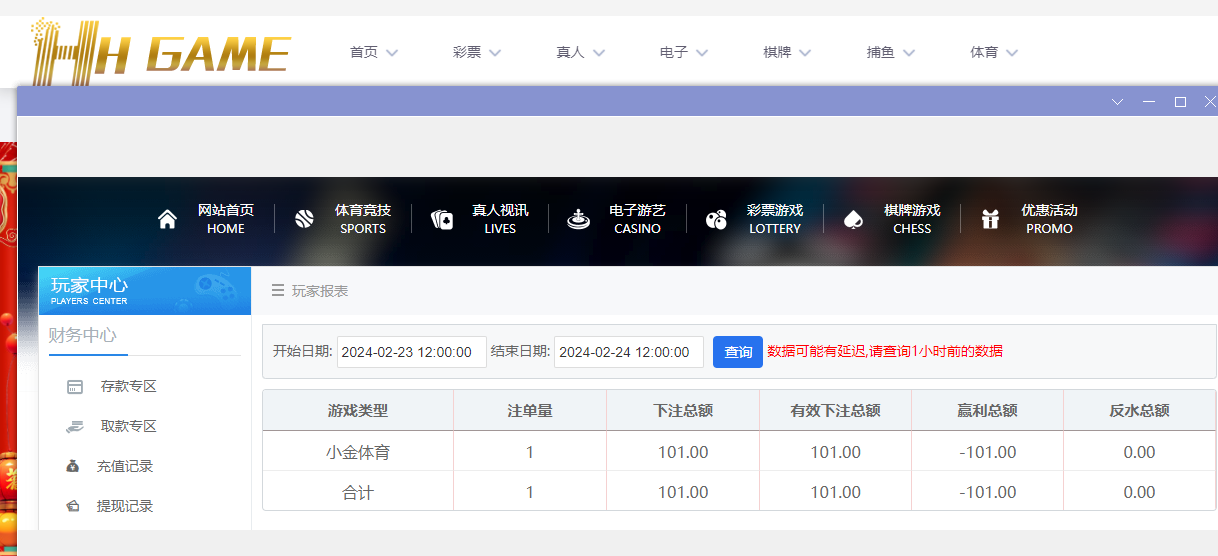
Task: Click the home icon beside 网站首页
Action: pyautogui.click(x=167, y=220)
